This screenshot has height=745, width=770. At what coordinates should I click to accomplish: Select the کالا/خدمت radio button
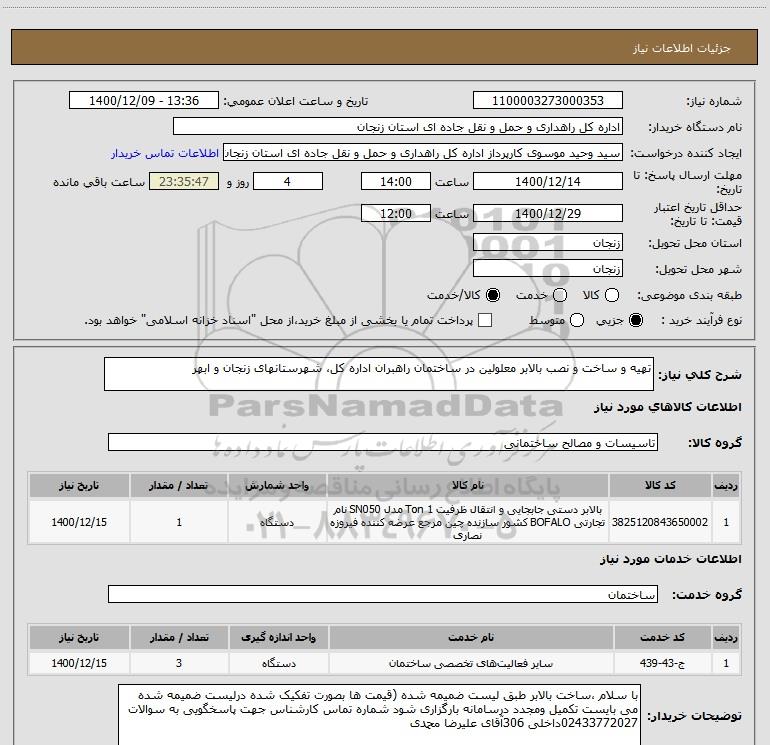[x=493, y=295]
